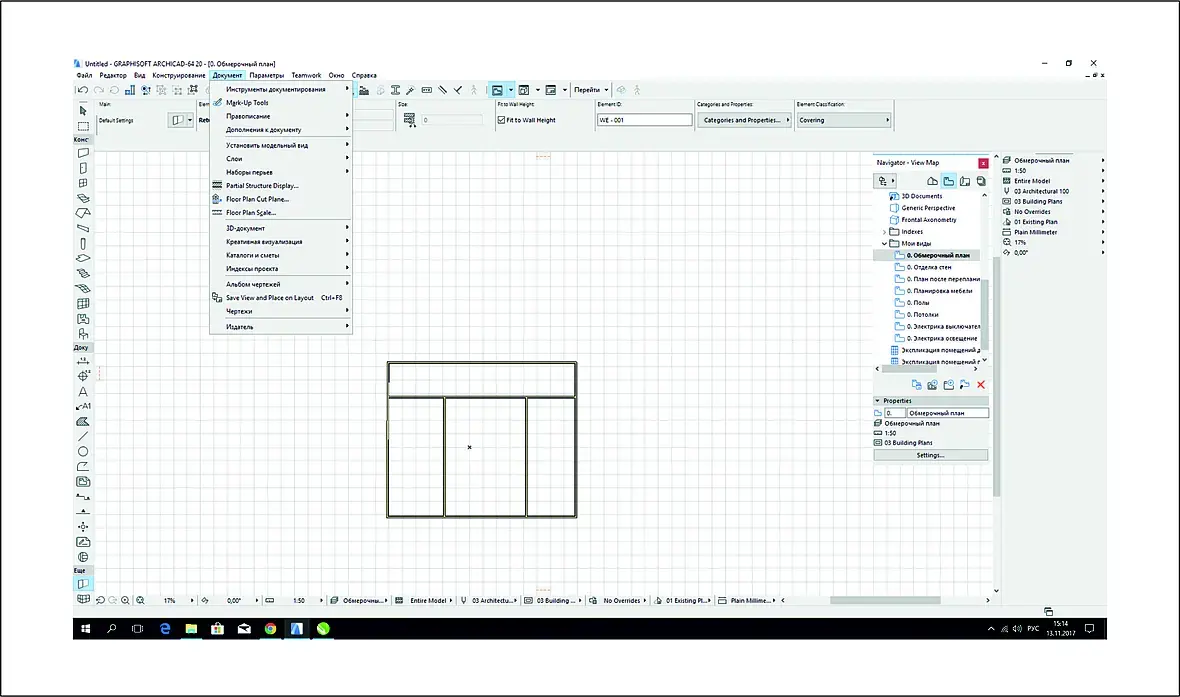Open the Categories and Properties dropdown

(x=745, y=120)
